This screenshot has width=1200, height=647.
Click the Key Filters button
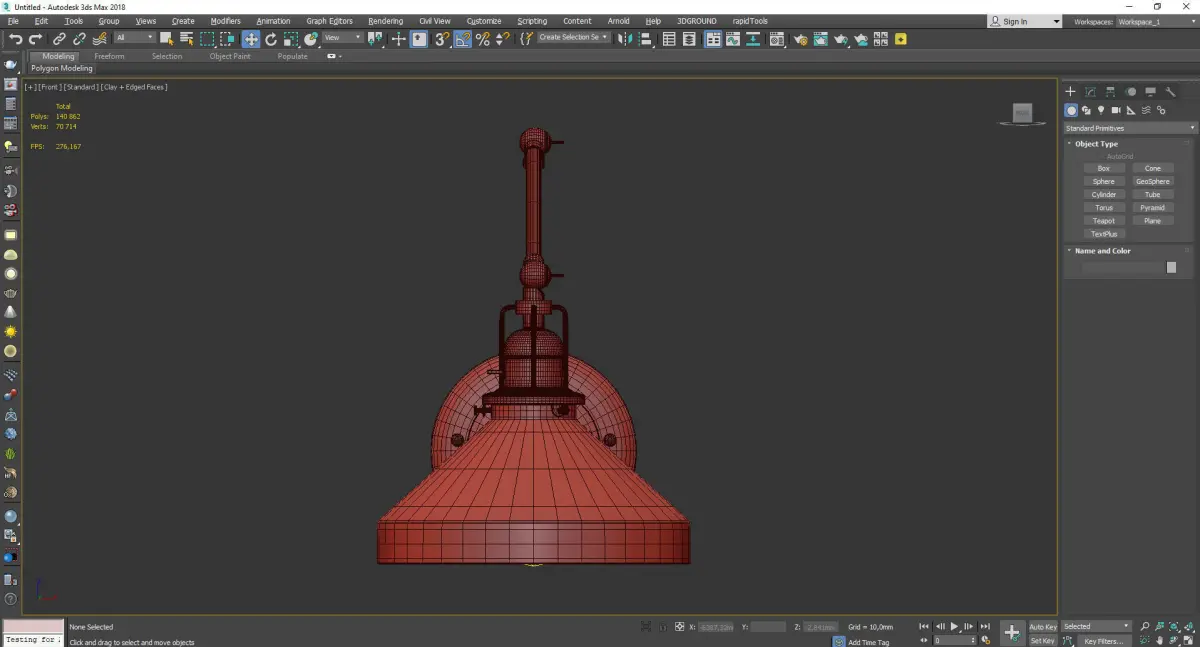coord(1103,641)
